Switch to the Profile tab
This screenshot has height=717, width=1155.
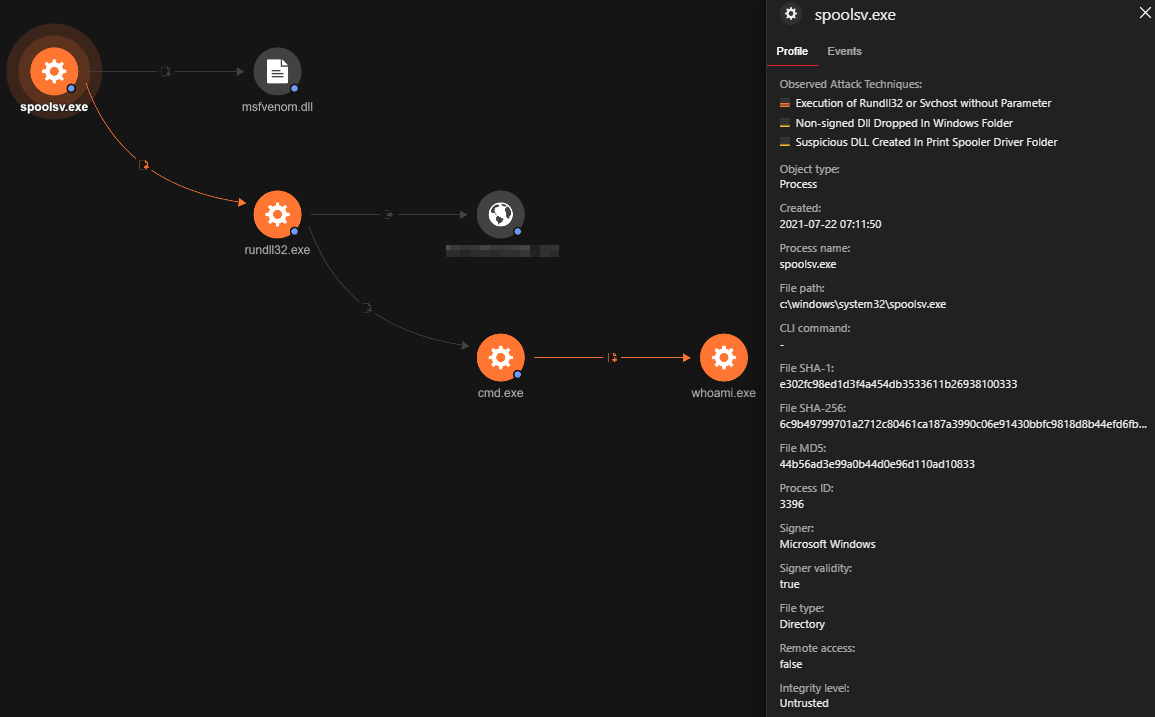(x=792, y=51)
